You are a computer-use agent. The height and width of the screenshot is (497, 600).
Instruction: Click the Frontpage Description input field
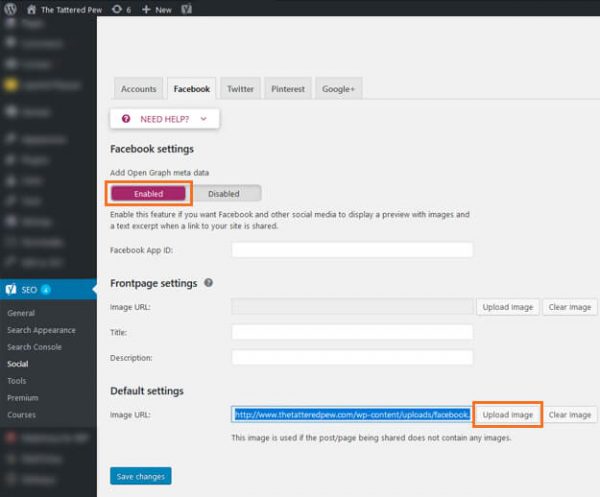[352, 357]
